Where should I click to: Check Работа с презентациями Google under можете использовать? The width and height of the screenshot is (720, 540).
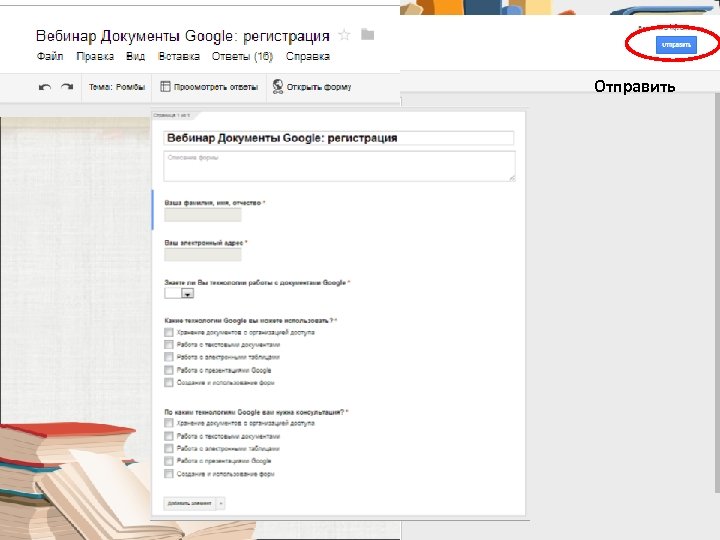pyautogui.click(x=169, y=370)
